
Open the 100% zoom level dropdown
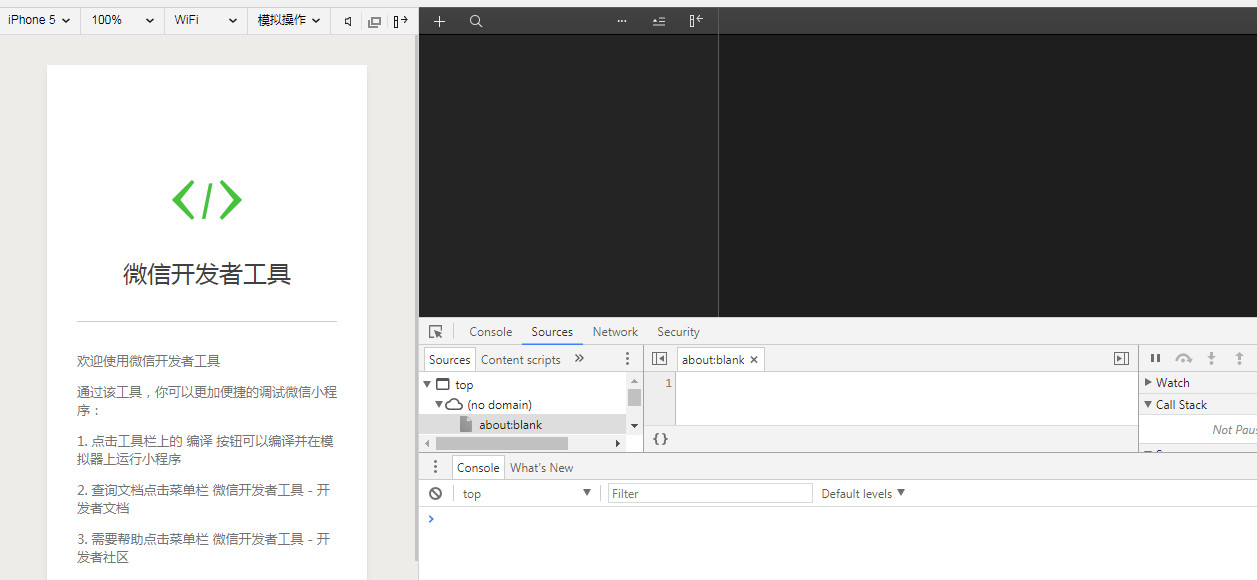coord(122,20)
